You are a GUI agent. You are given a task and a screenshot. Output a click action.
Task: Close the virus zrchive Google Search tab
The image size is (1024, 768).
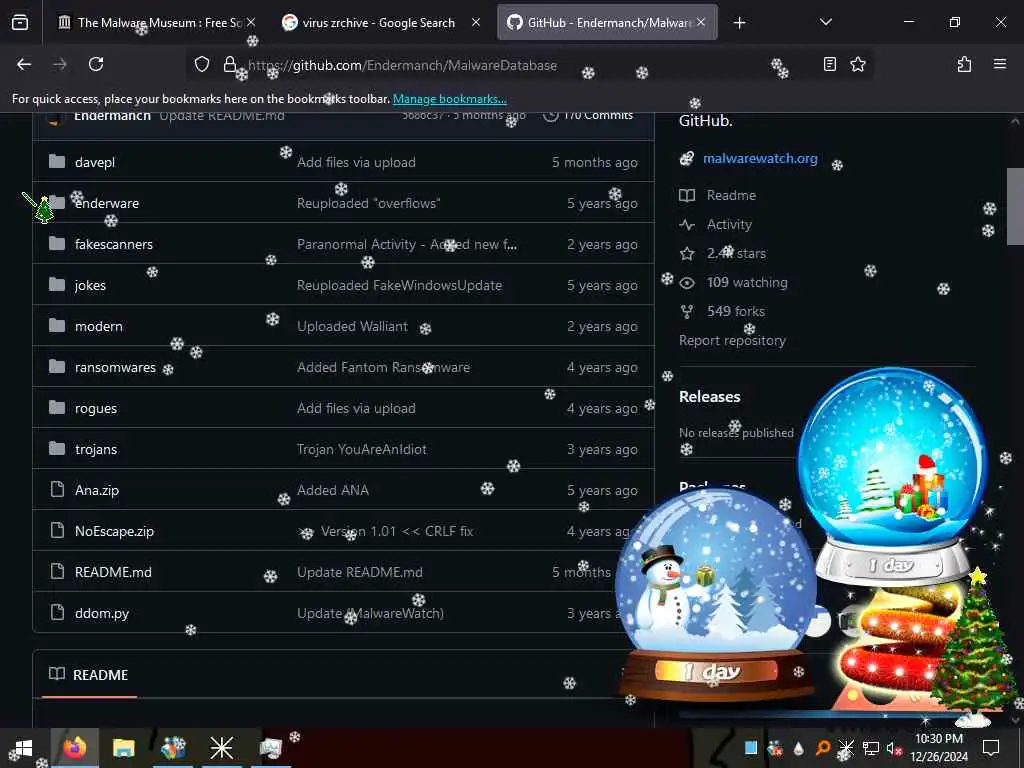(x=475, y=22)
